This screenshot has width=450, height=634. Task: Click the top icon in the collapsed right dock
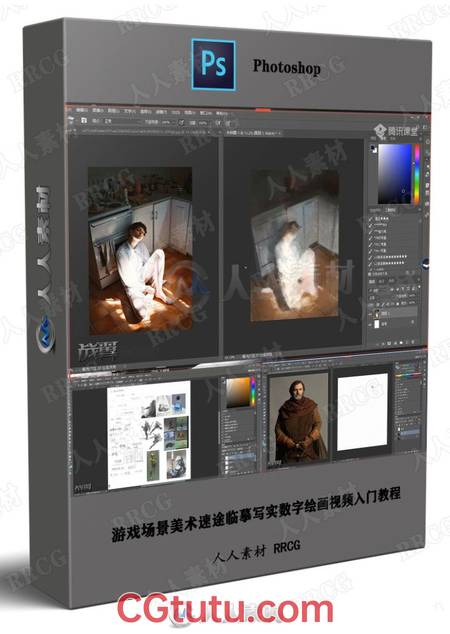tap(428, 142)
